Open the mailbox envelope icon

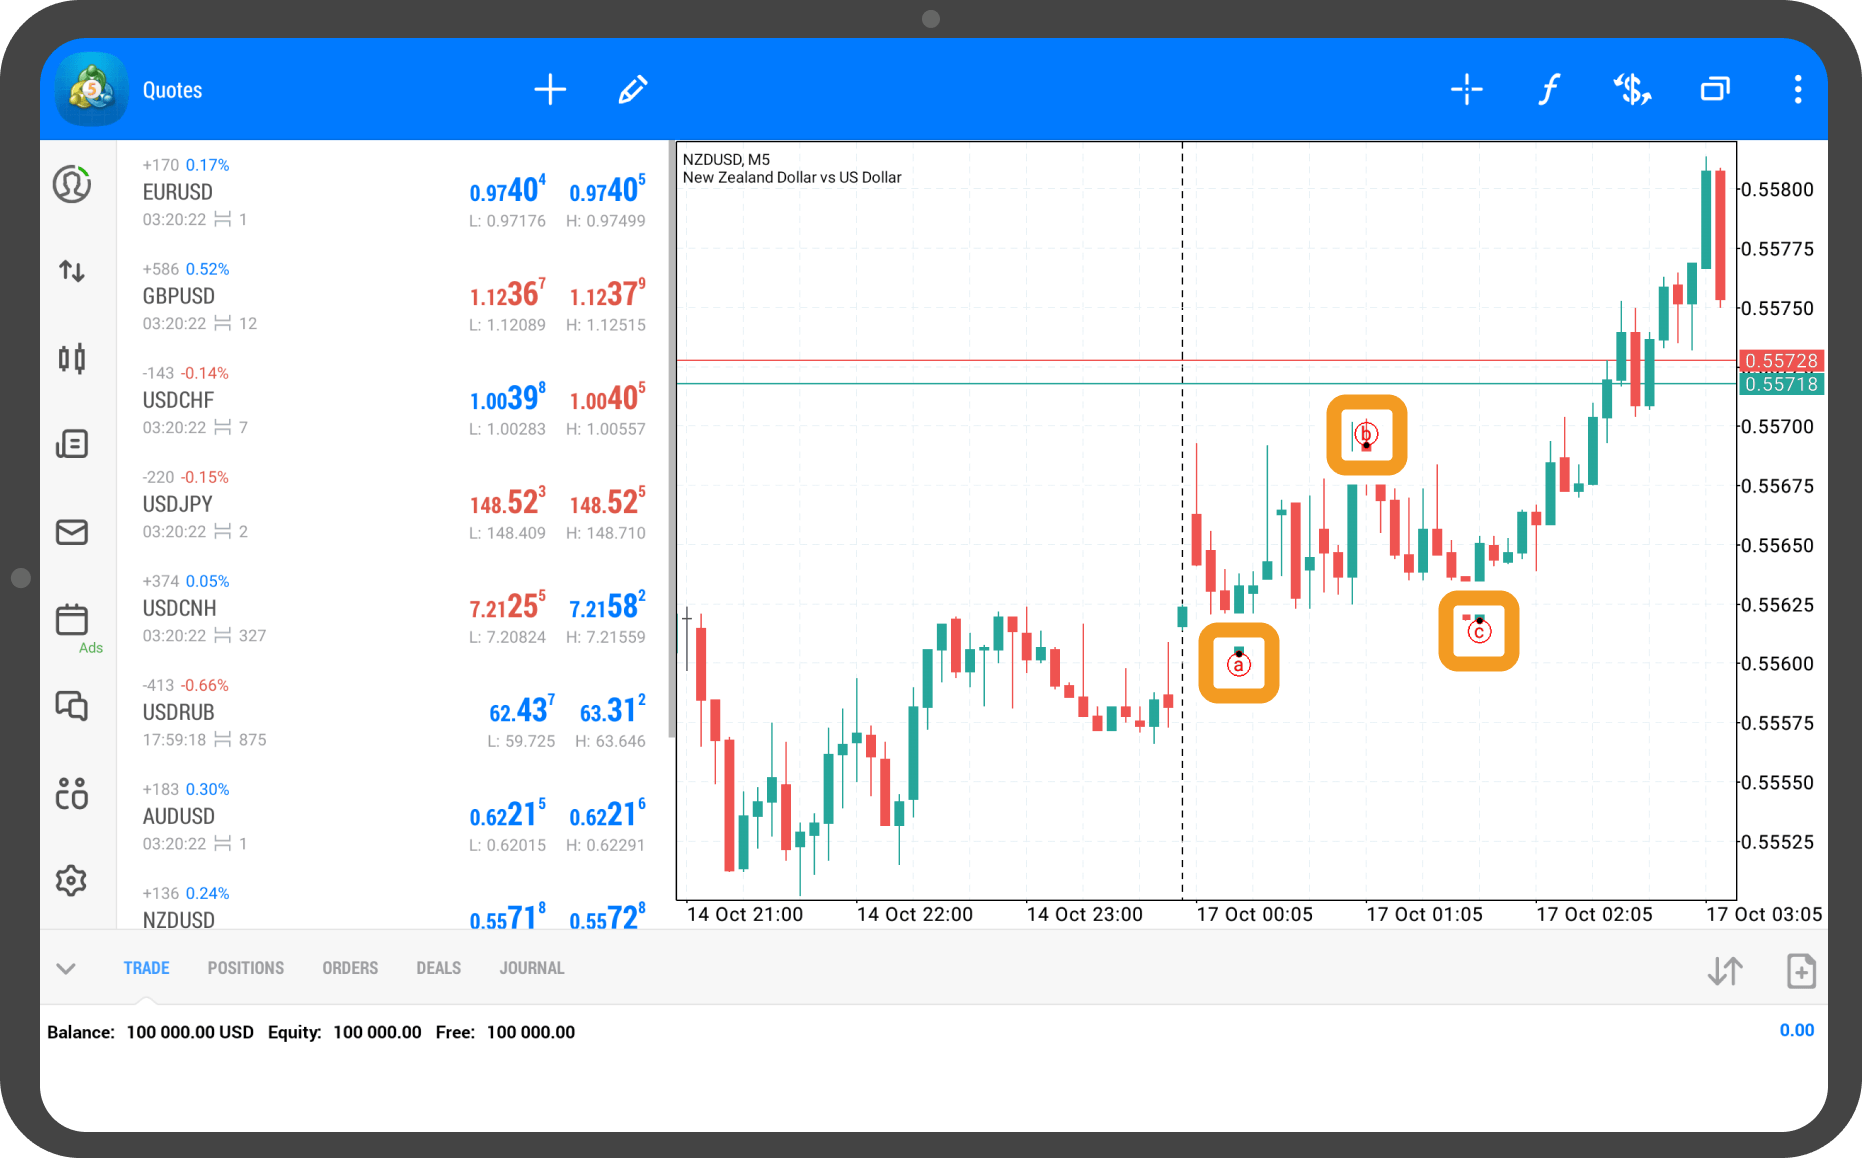coord(72,532)
